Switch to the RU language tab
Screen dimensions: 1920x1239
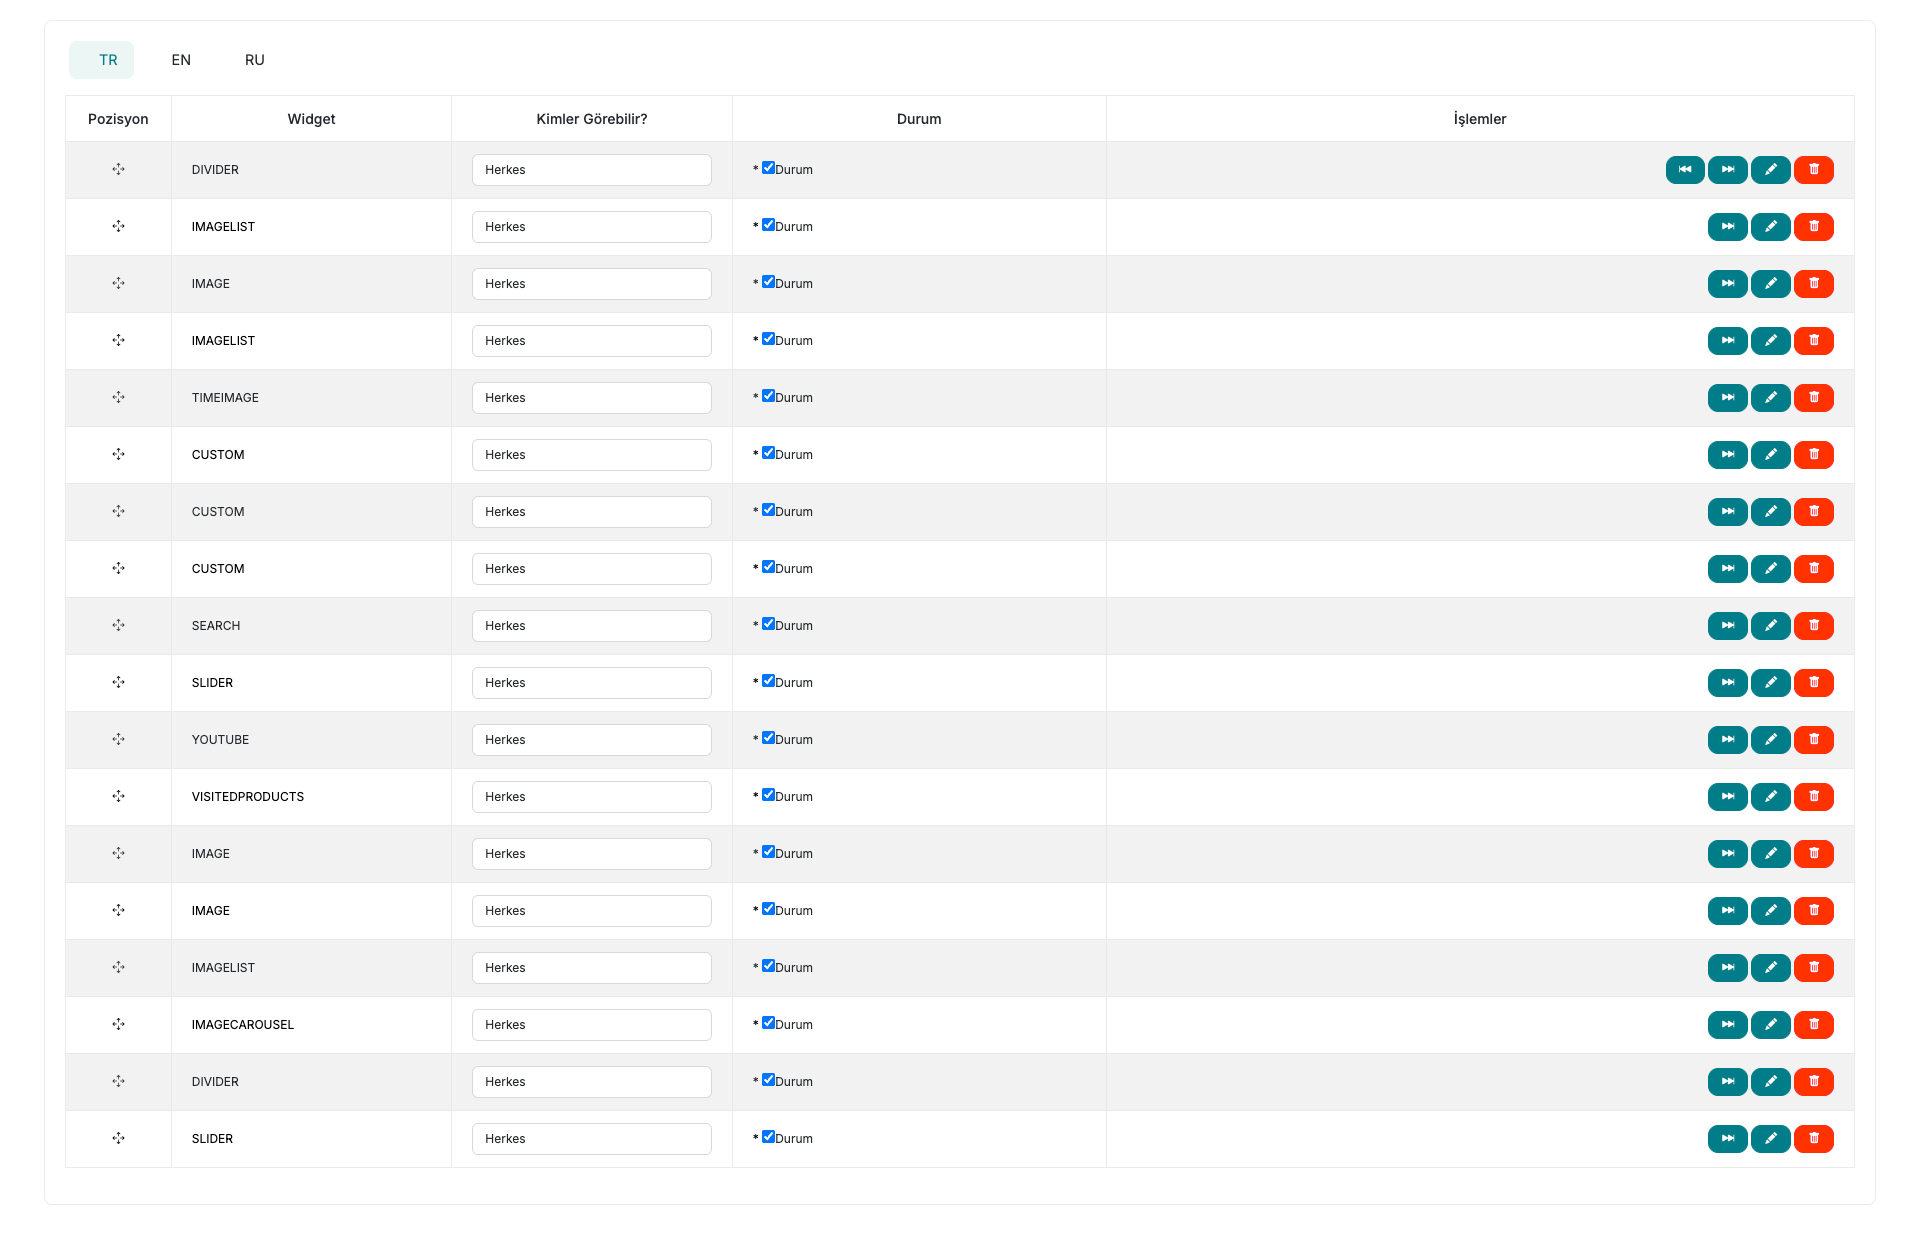coord(254,60)
